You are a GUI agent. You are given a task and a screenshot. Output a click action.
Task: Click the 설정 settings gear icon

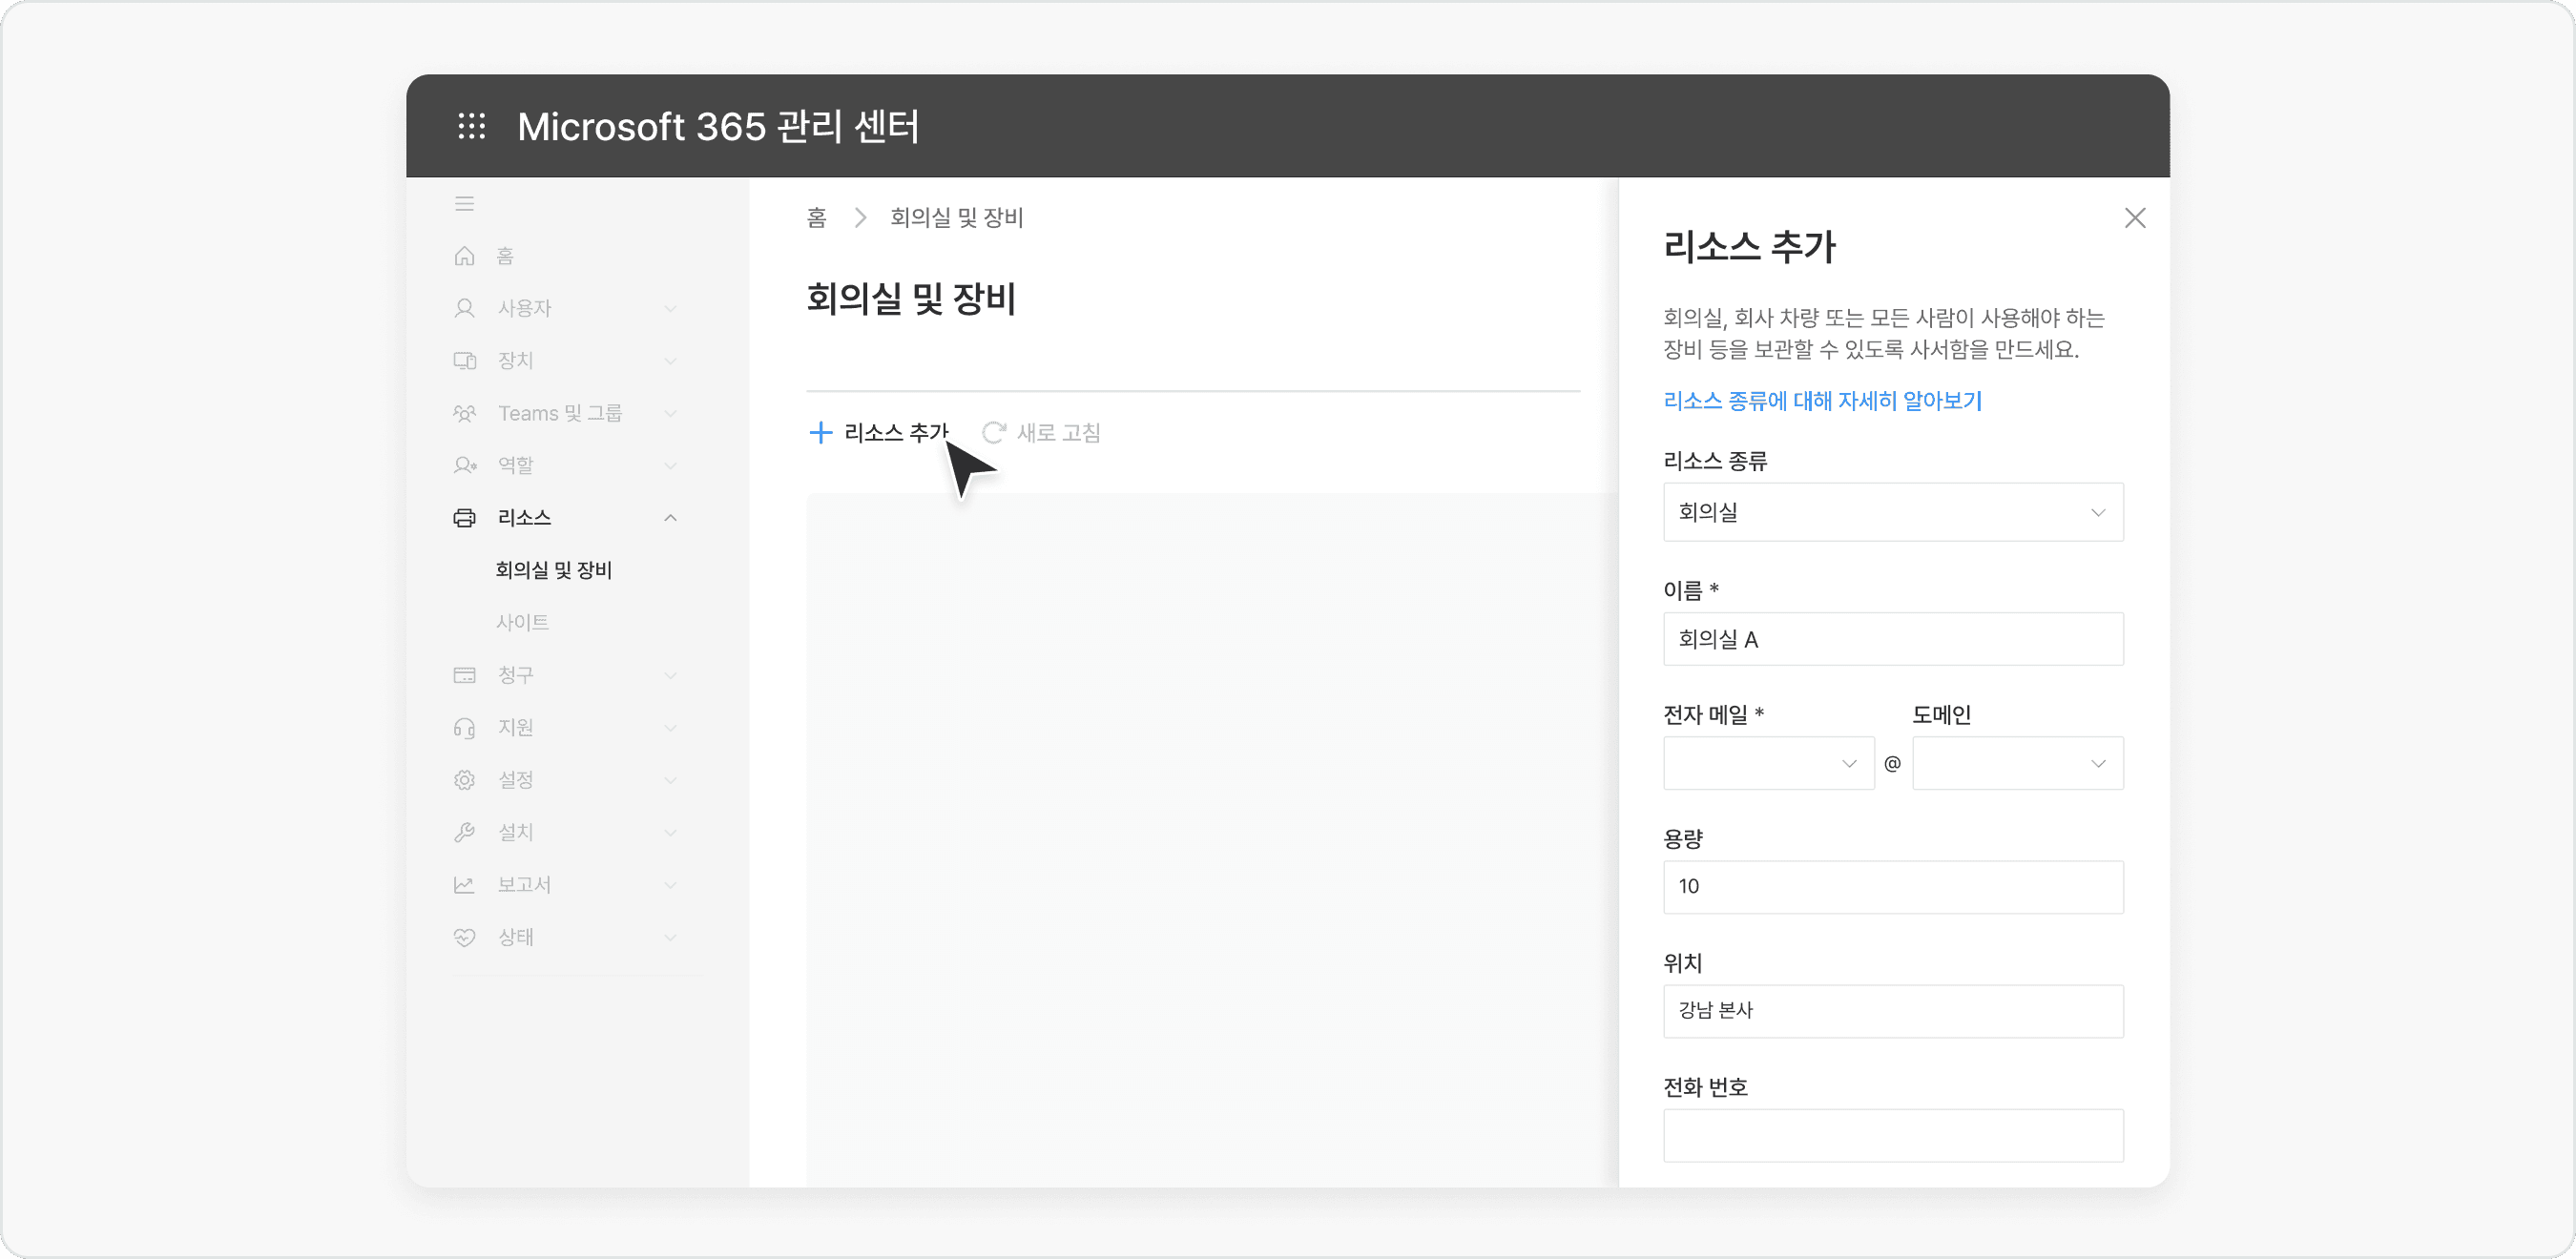465,779
